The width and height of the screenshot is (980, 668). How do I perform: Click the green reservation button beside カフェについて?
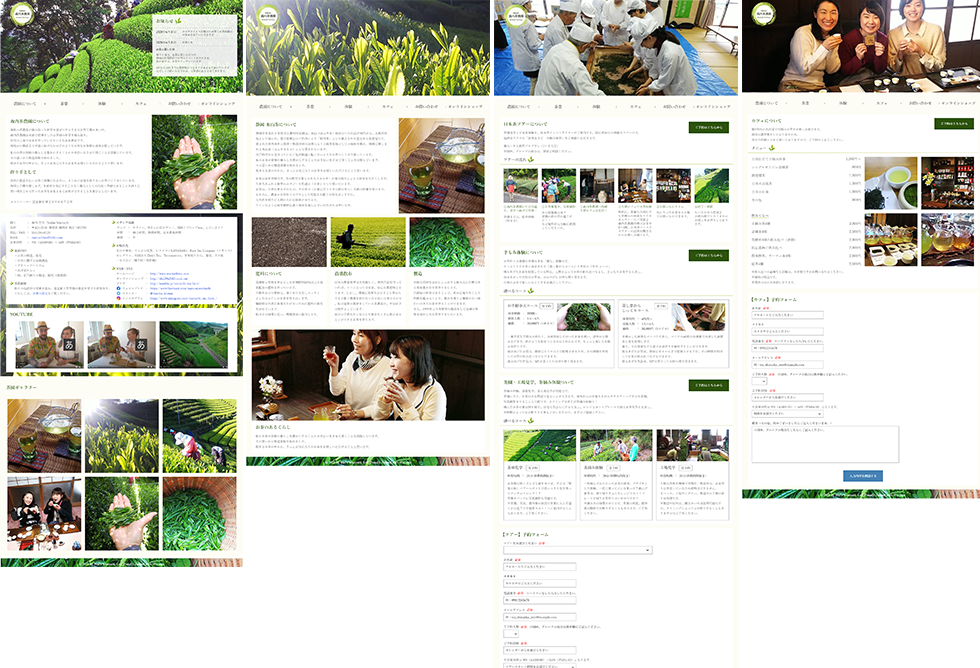pos(952,124)
